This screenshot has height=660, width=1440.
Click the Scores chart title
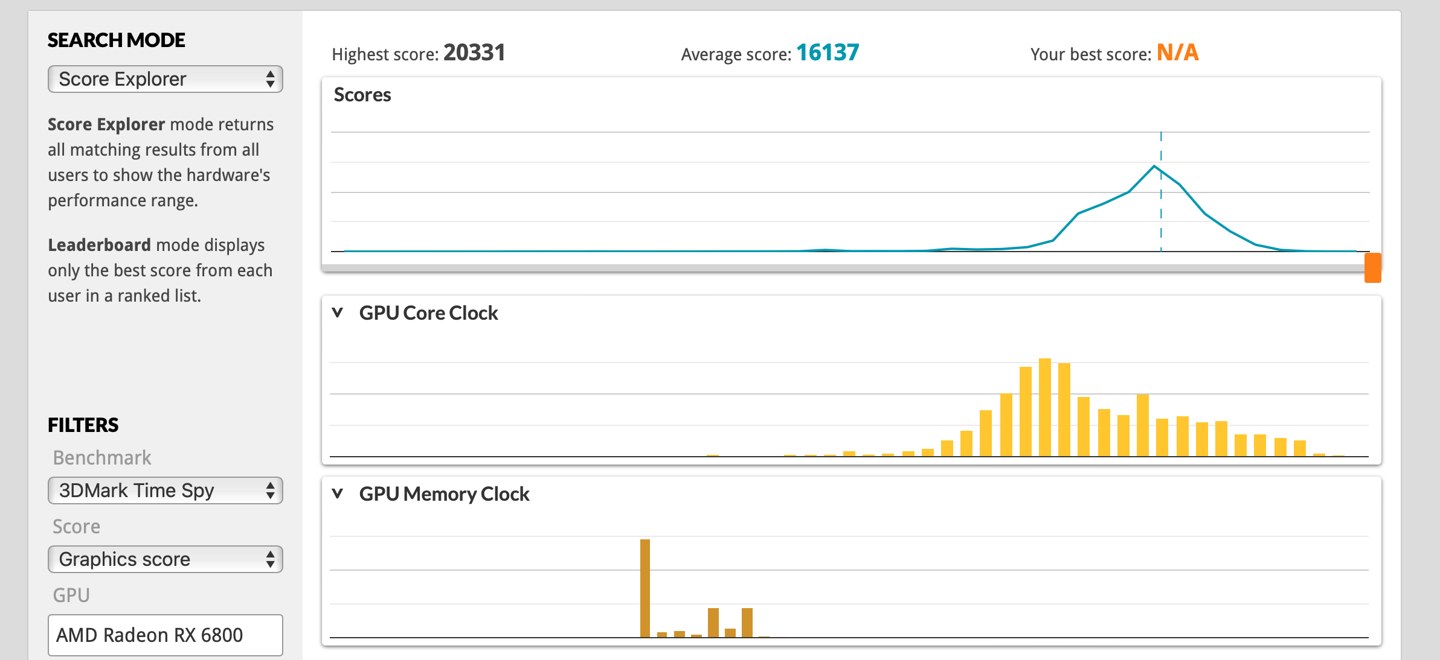[362, 95]
